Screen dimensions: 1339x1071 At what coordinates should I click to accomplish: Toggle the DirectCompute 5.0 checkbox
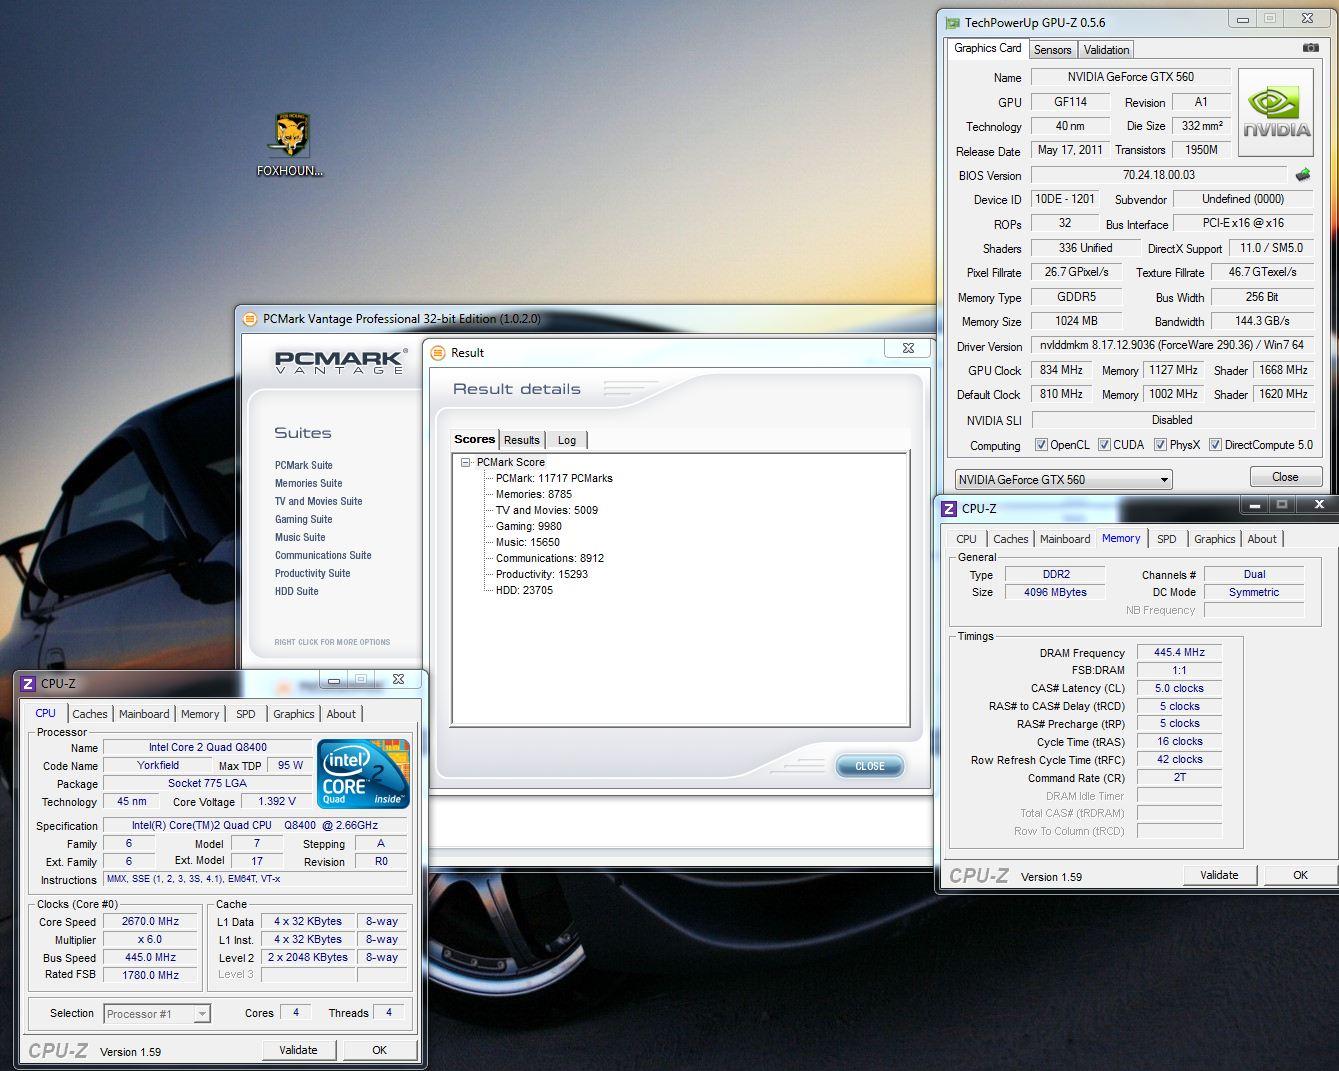[x=1215, y=445]
